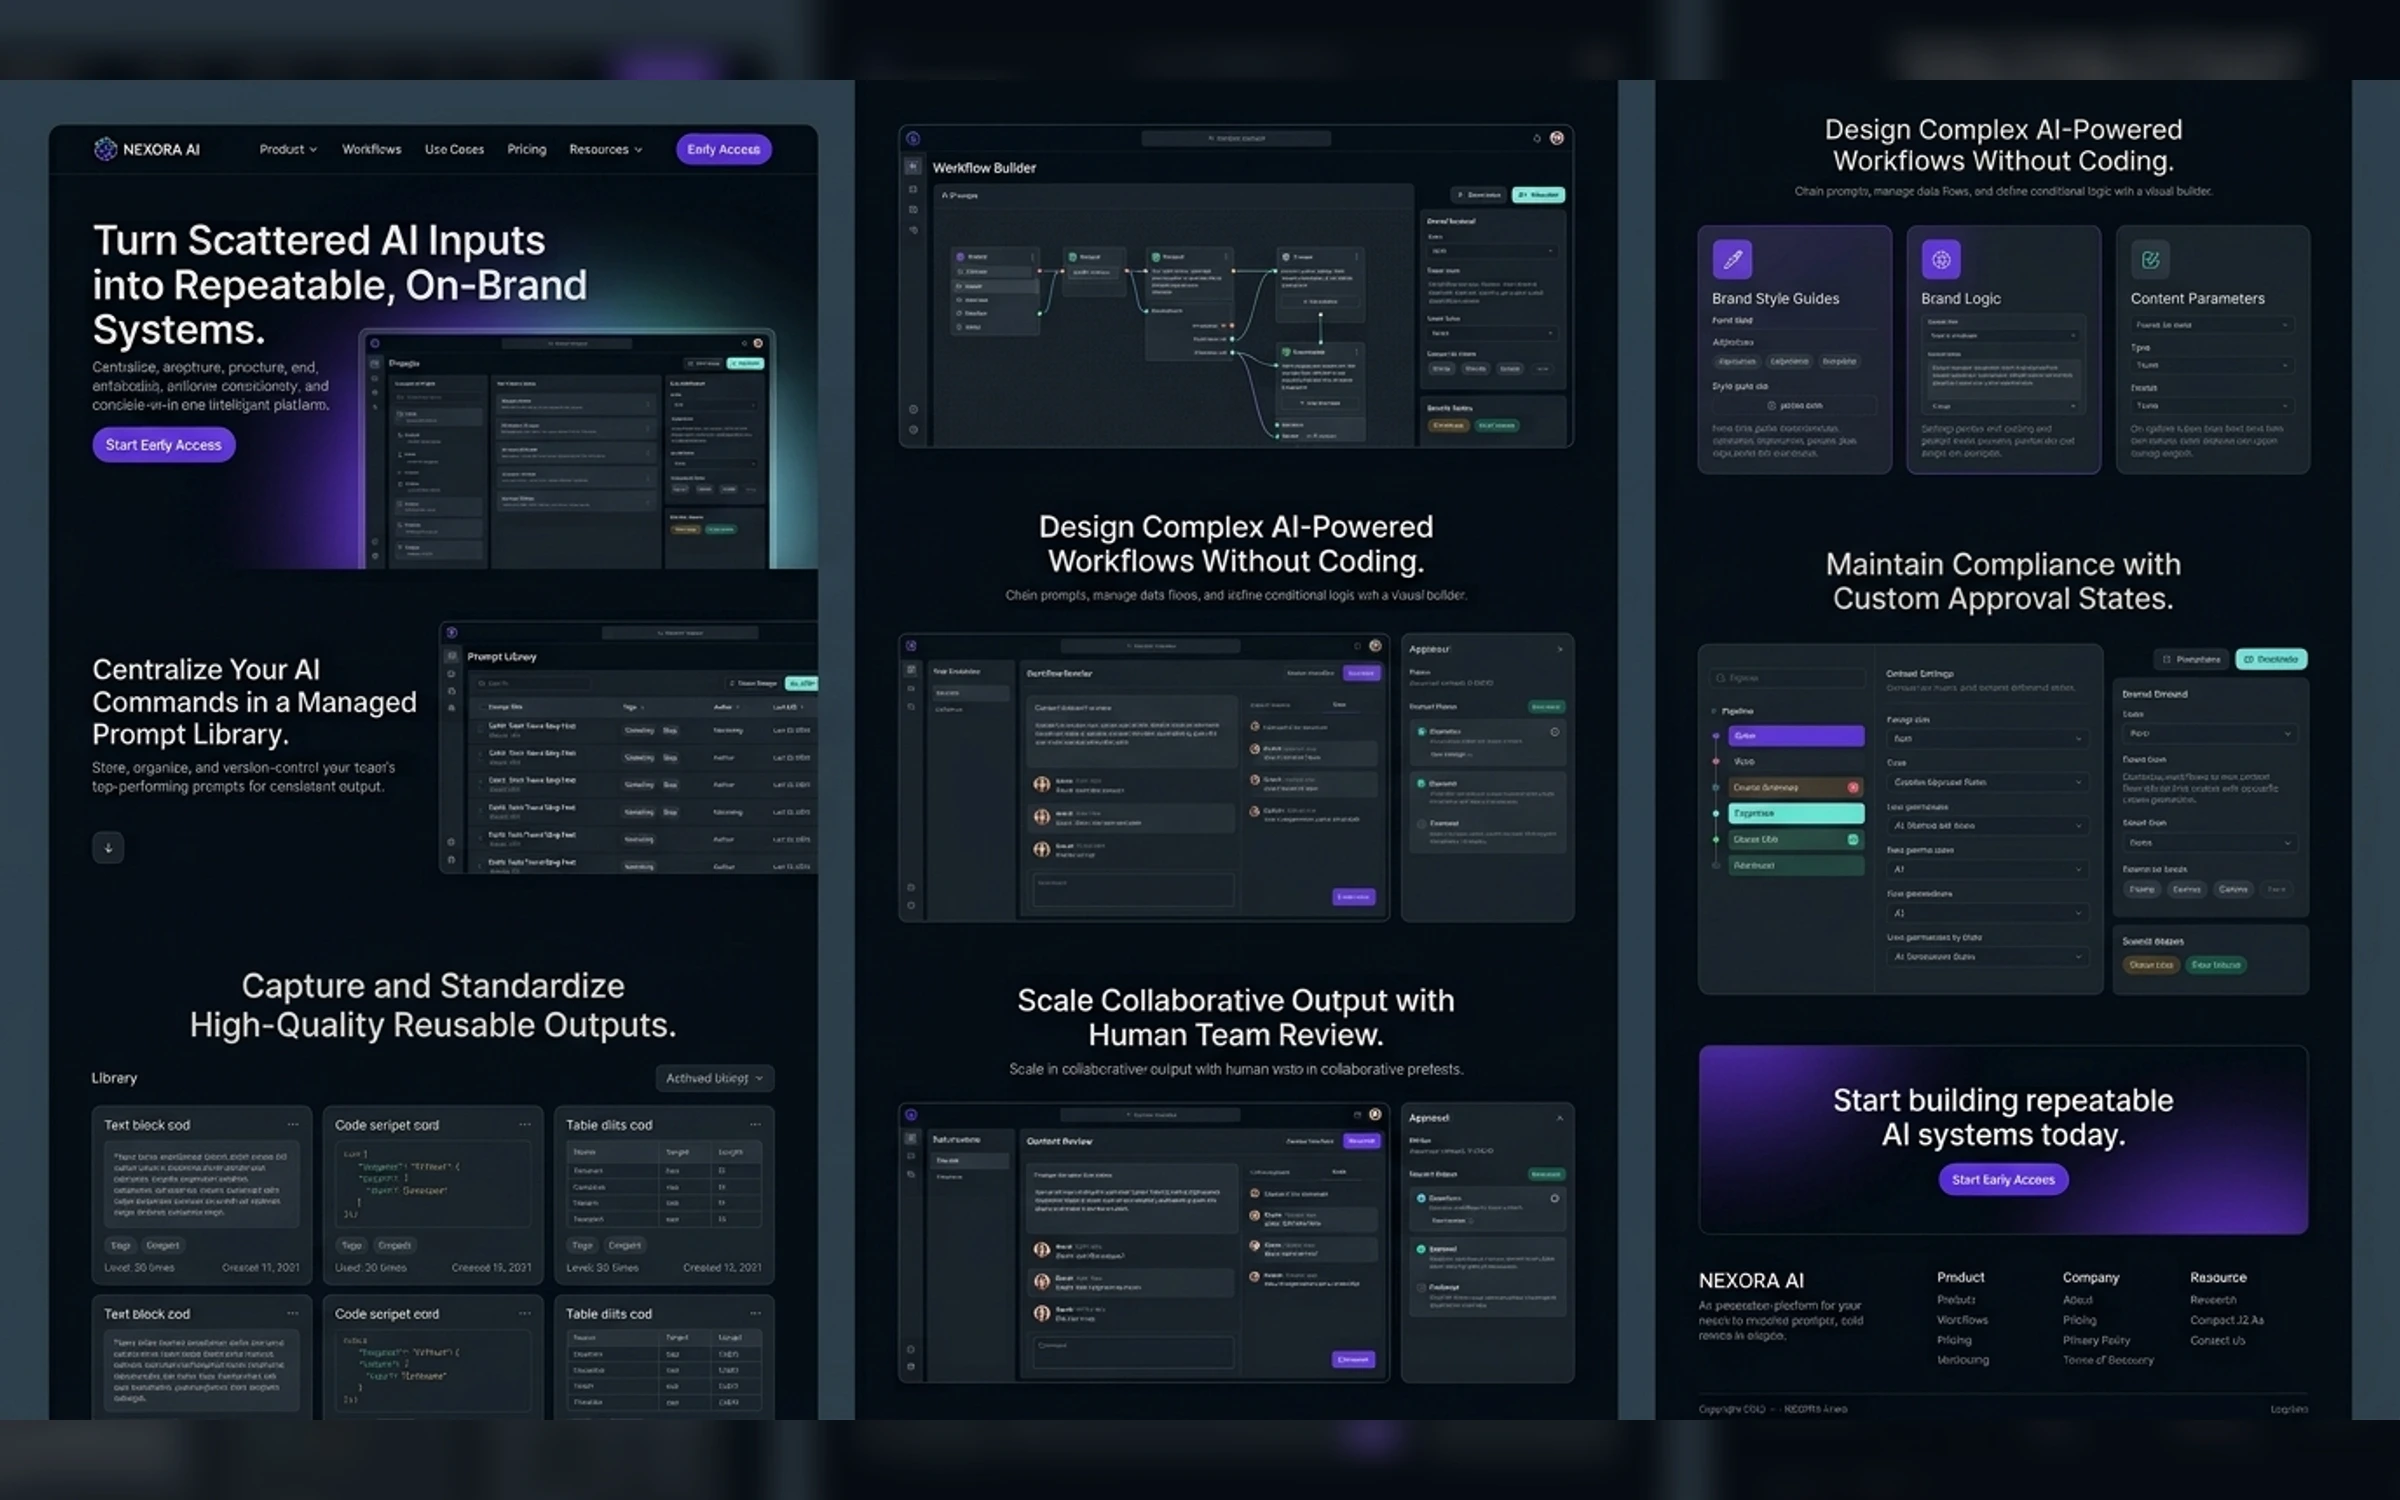Click the logo icon in Prompt Library window
The height and width of the screenshot is (1500, 2400).
click(x=452, y=632)
